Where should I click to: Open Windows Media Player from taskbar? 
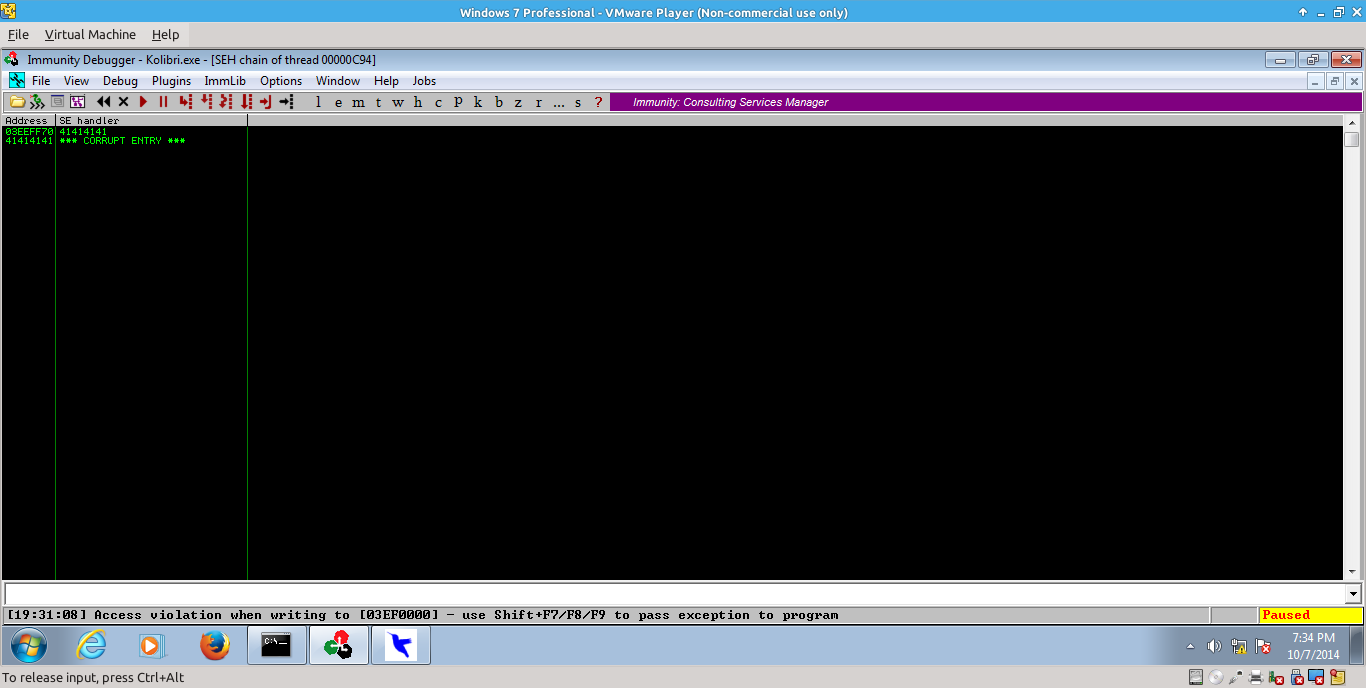[x=151, y=646]
